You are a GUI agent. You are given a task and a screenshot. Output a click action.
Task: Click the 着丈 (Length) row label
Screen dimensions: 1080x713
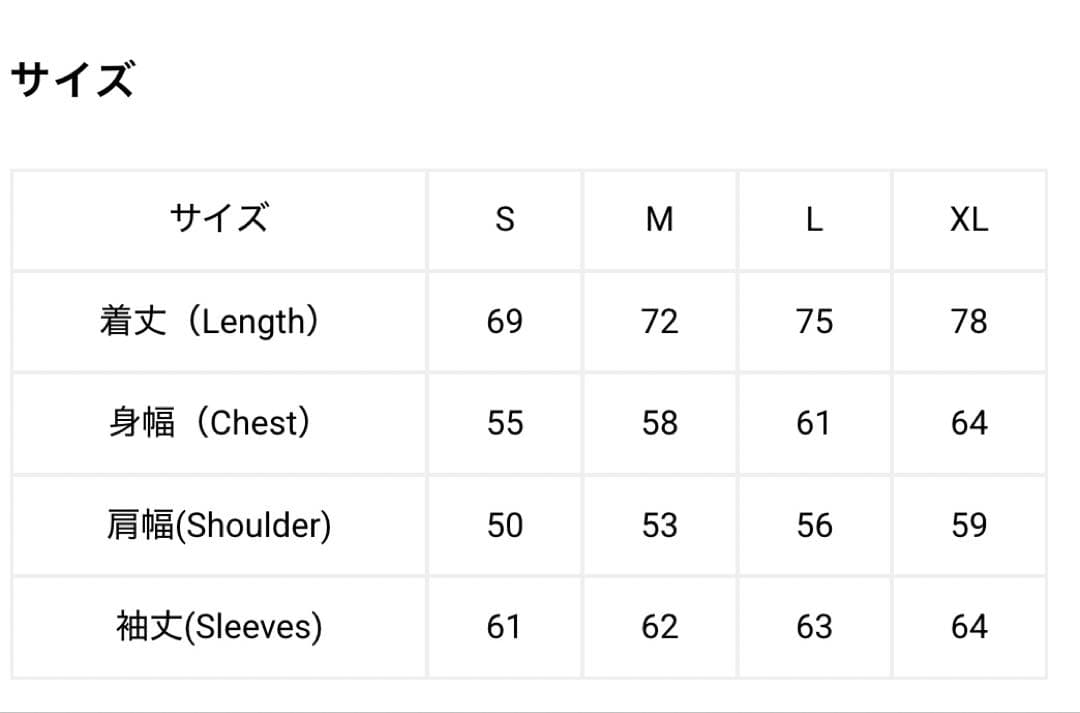(219, 321)
